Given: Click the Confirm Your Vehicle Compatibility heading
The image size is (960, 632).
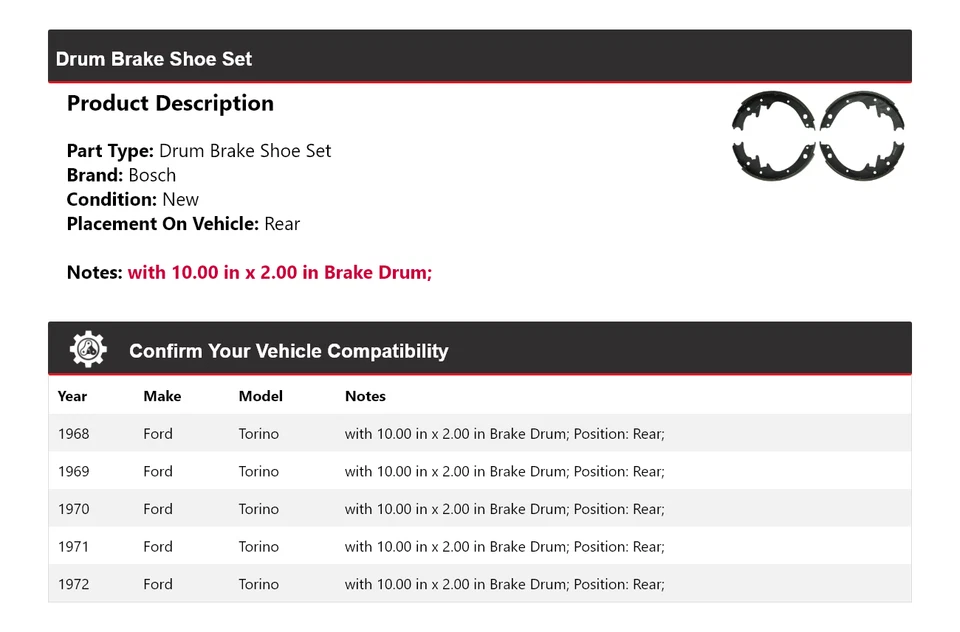Looking at the screenshot, I should (287, 350).
